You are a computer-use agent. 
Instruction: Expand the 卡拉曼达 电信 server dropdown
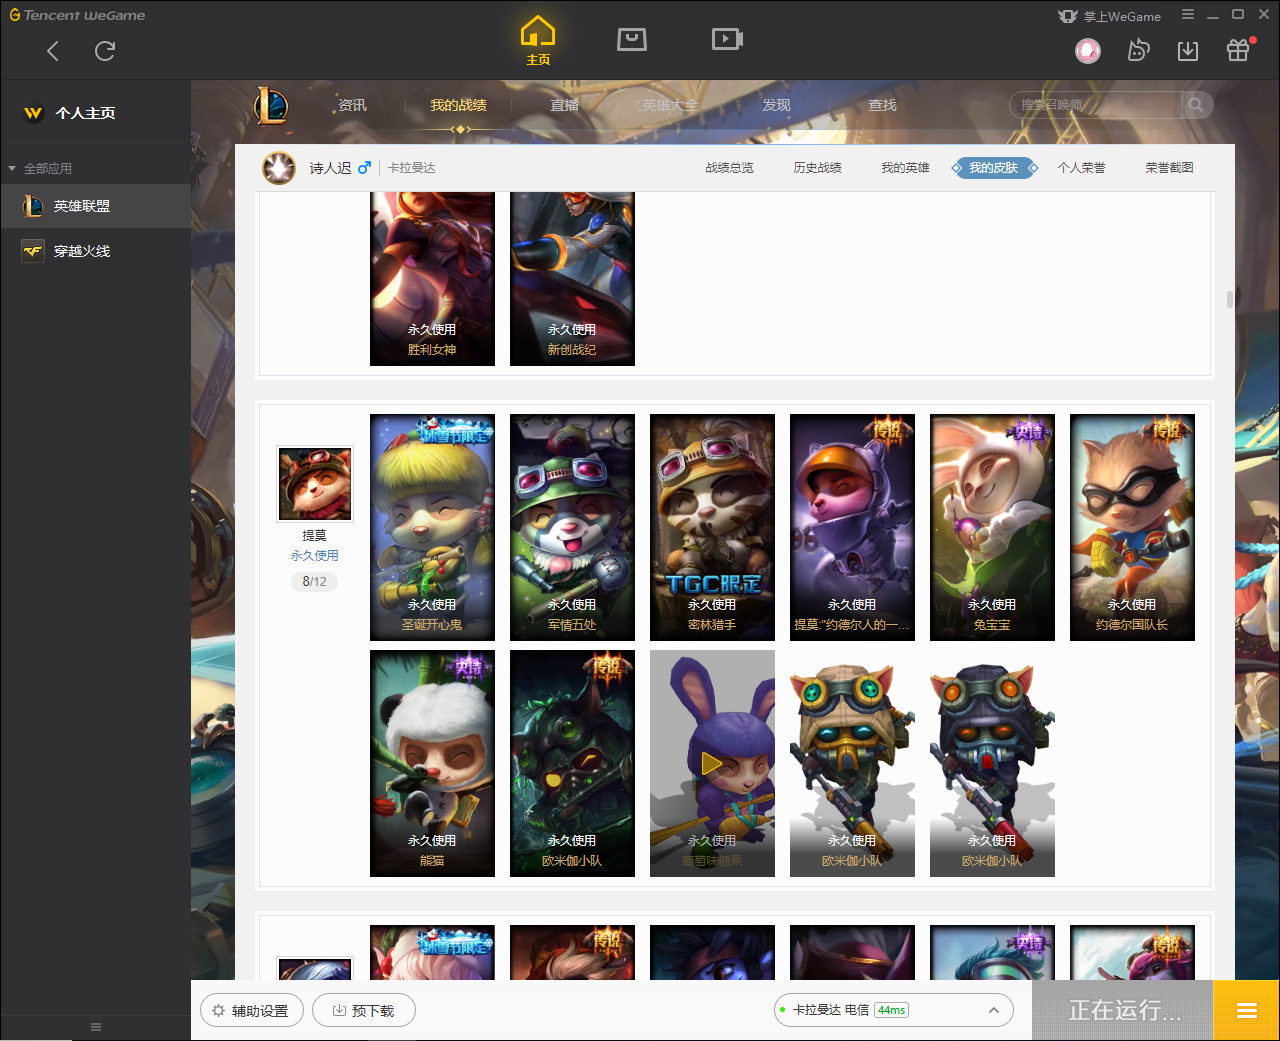pyautogui.click(x=894, y=1010)
